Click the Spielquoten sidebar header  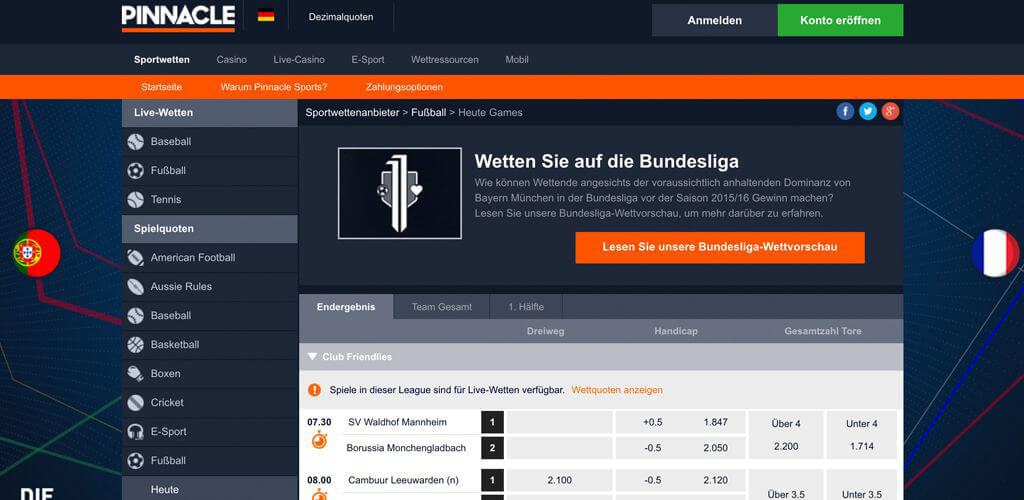(x=210, y=229)
